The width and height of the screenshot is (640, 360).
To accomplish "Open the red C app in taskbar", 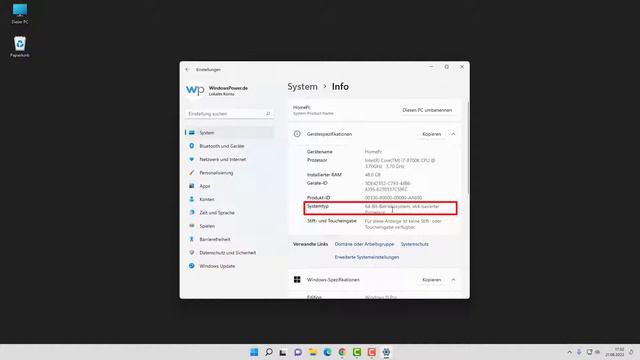I will (371, 352).
